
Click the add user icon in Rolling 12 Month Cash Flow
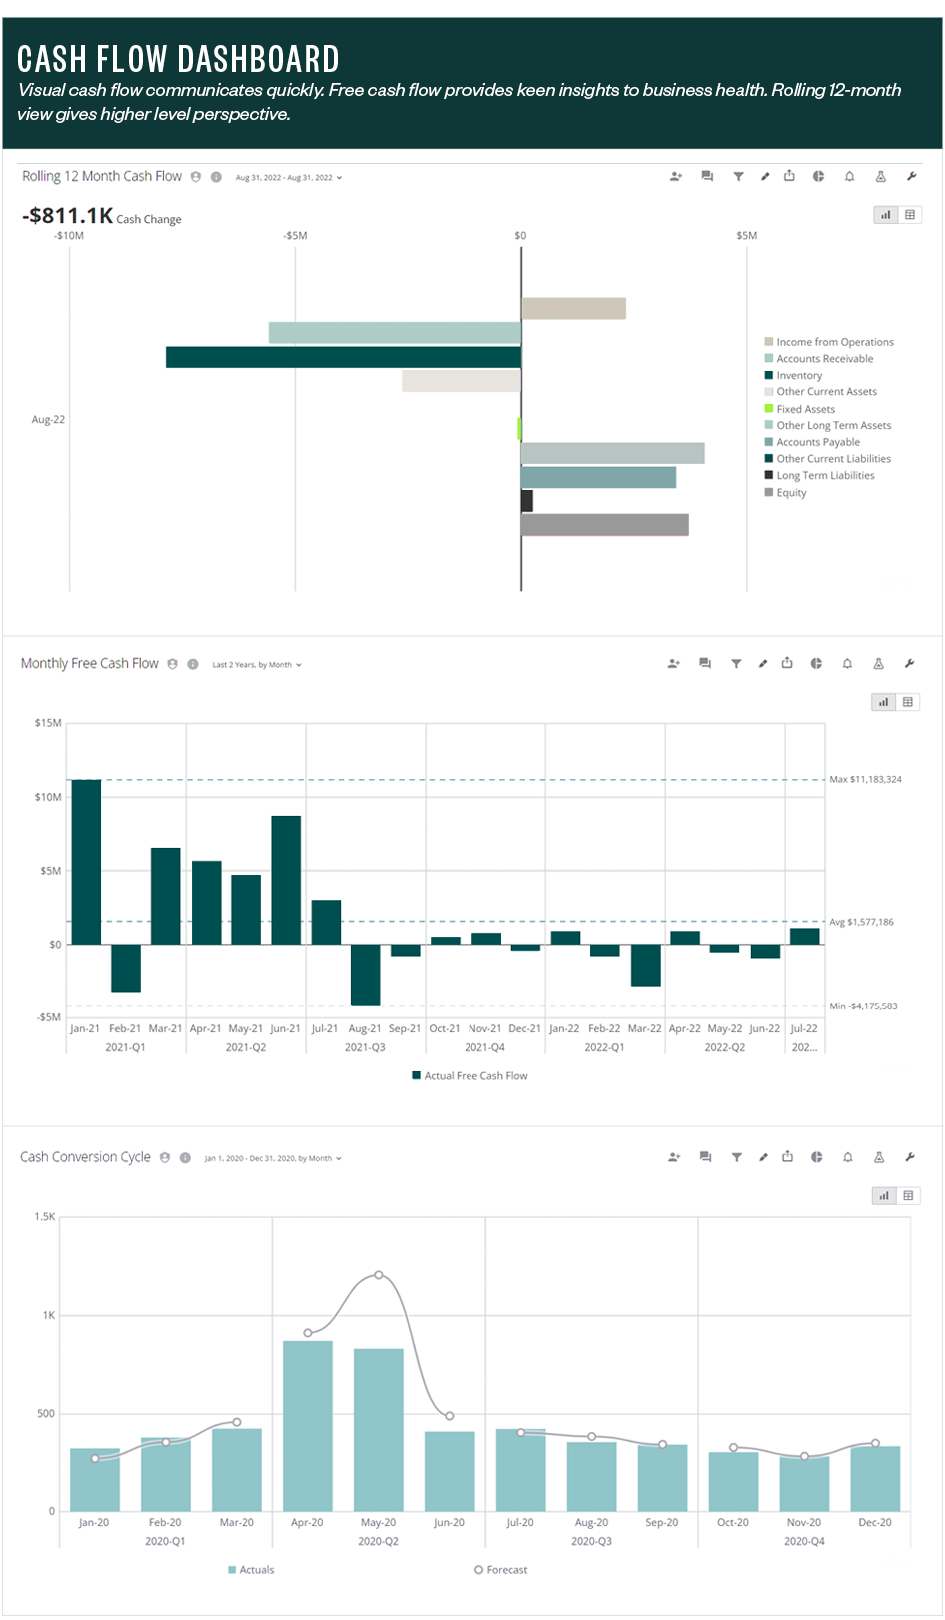676,177
